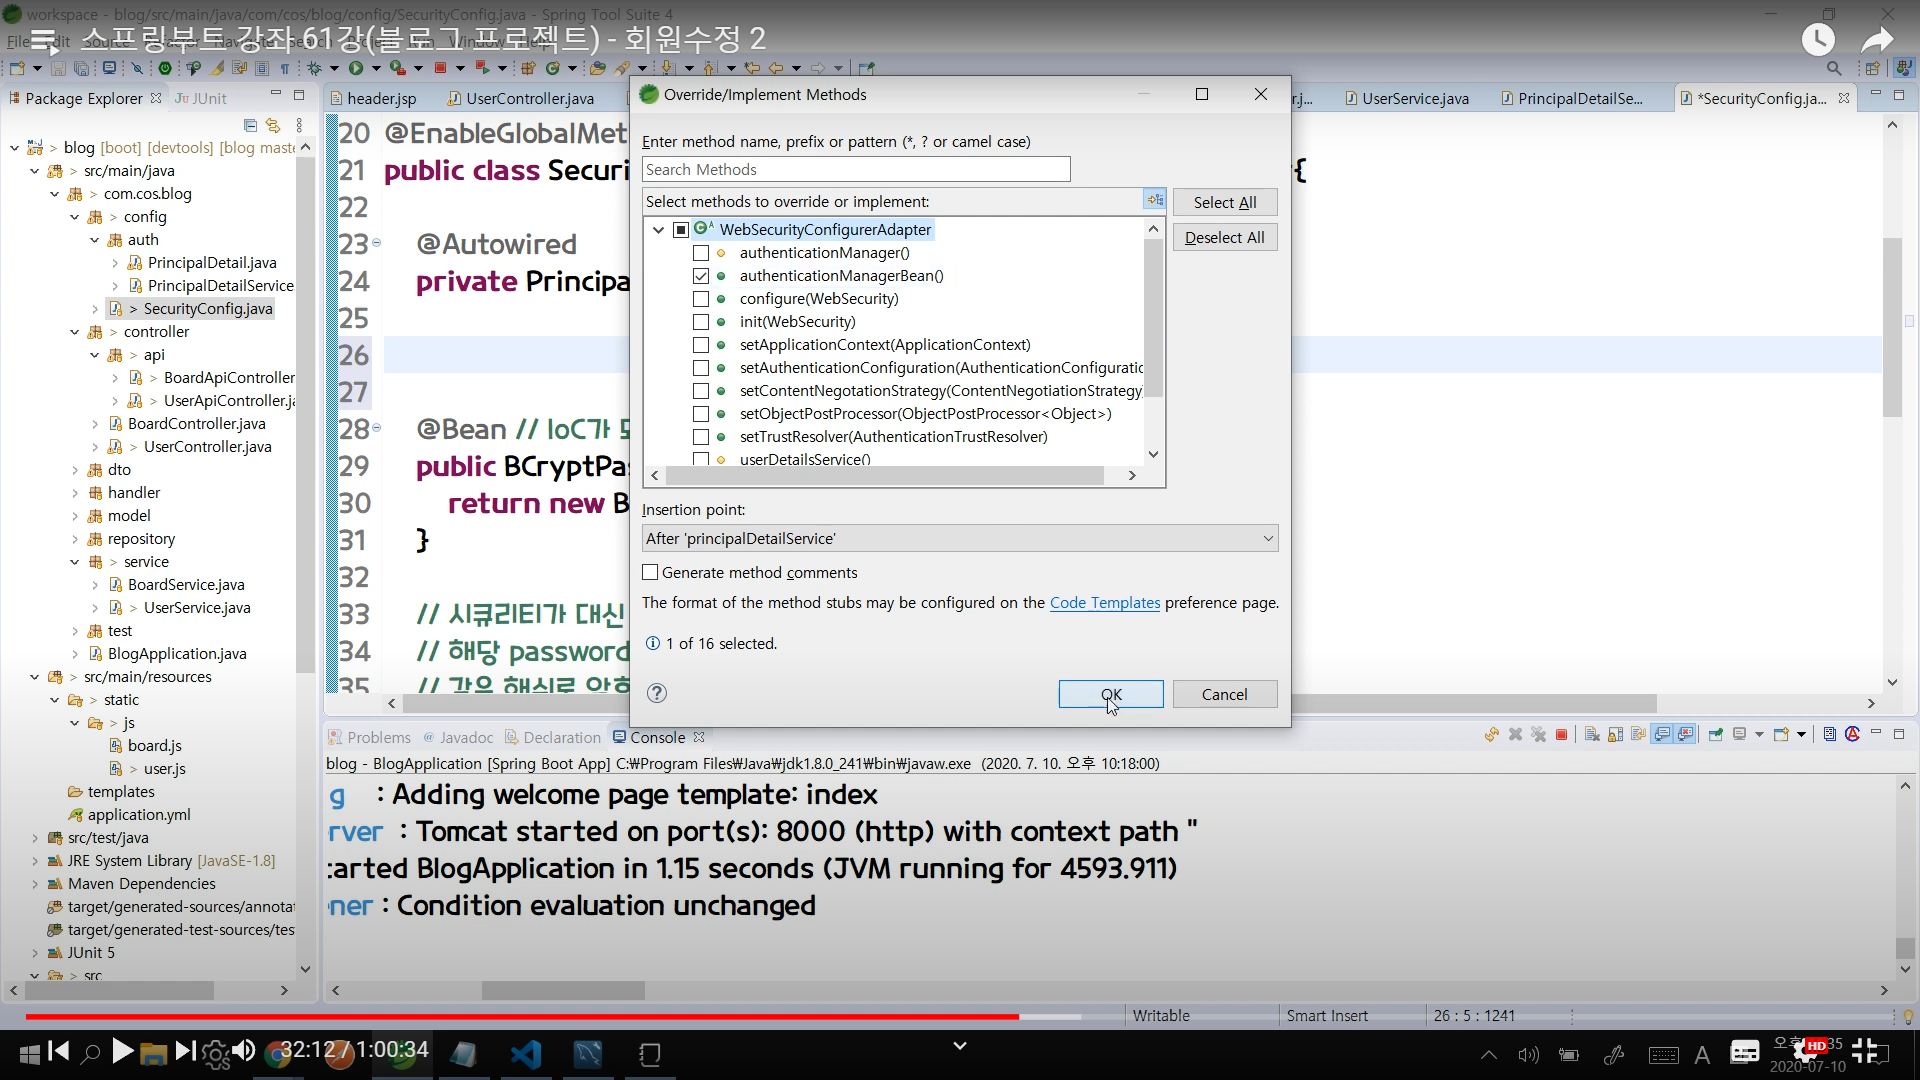Viewport: 1920px width, 1080px height.
Task: Check init(WebSecurity) checkbox
Action: click(x=701, y=322)
